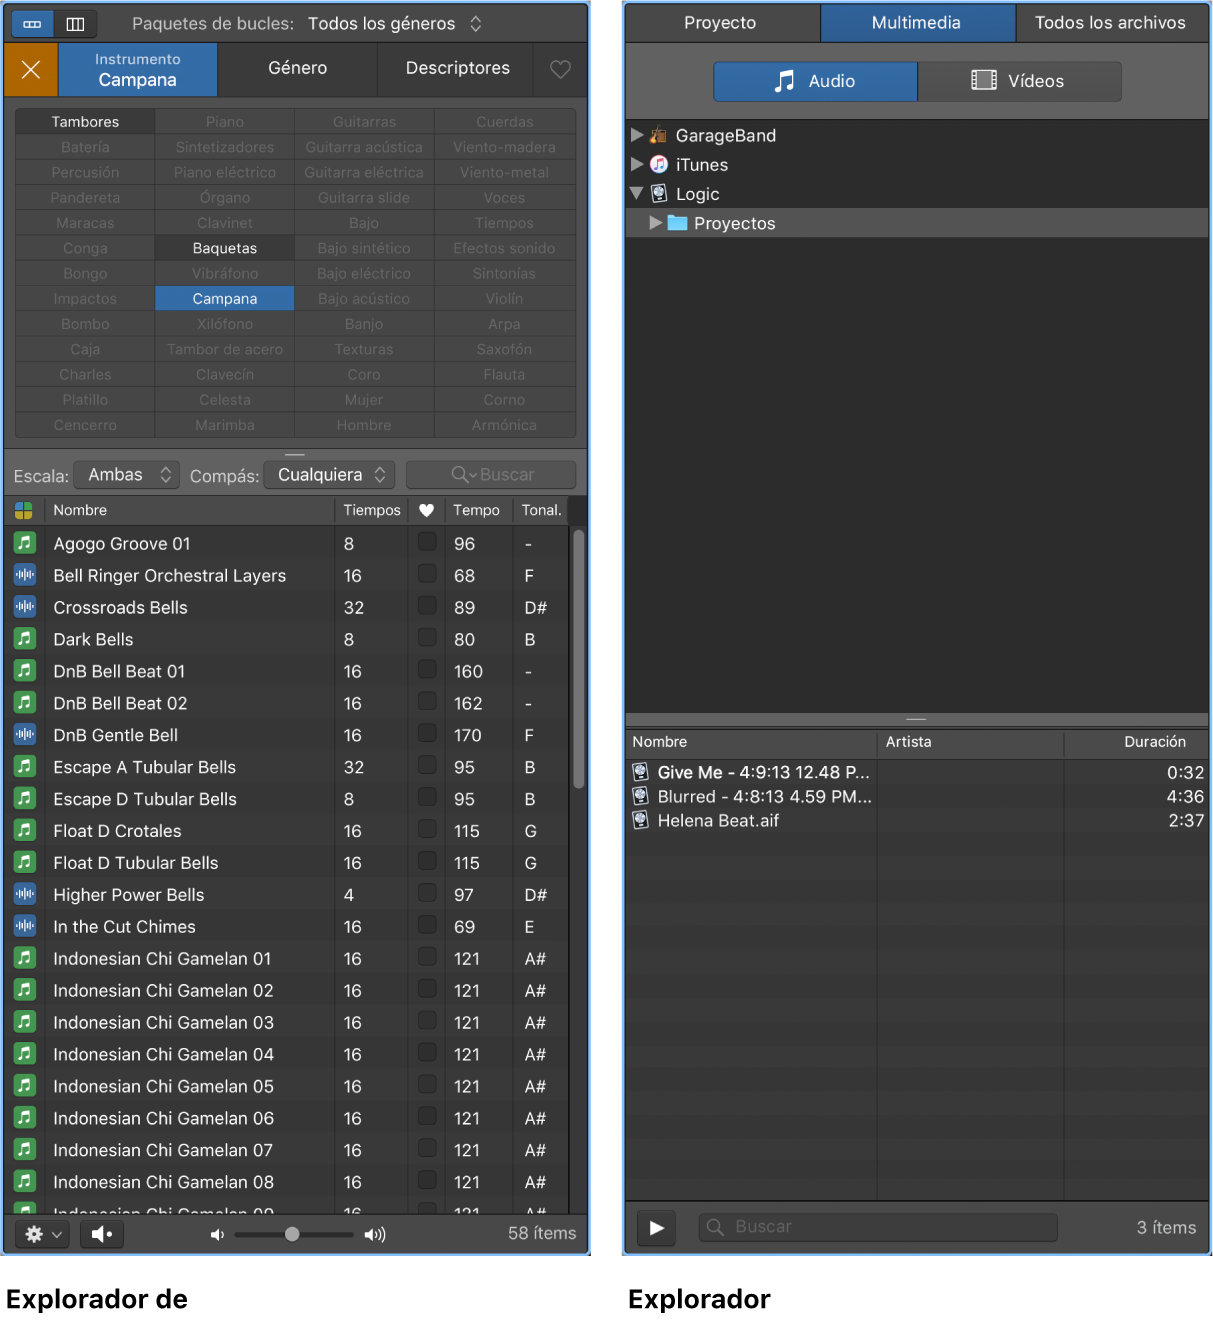Click the blue audio icon for Crossroads Bells
This screenshot has height=1322, width=1213.
click(25, 607)
